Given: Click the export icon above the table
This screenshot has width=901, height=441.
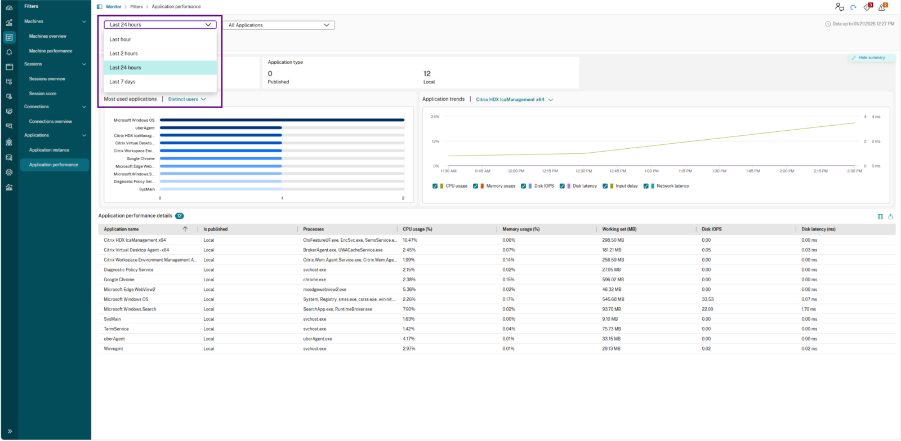Looking at the screenshot, I should [x=891, y=216].
